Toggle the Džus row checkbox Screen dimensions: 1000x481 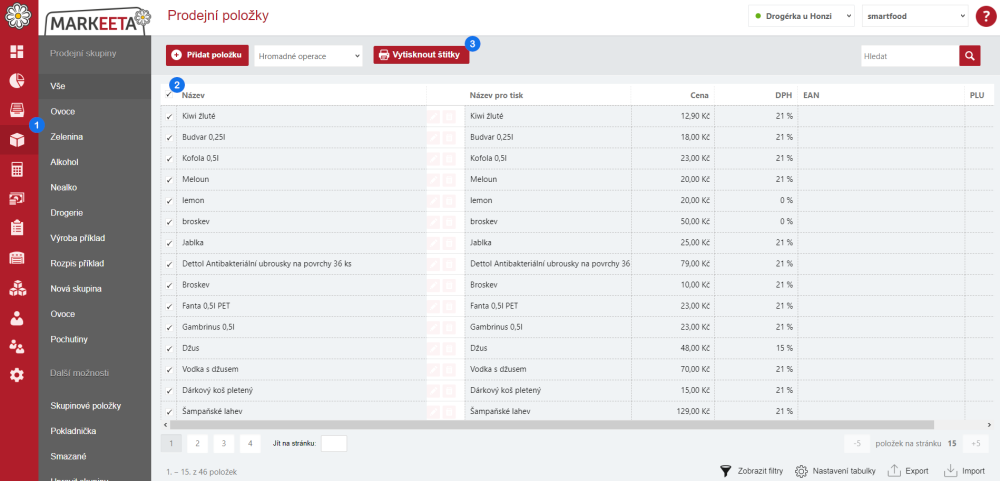[x=169, y=349]
